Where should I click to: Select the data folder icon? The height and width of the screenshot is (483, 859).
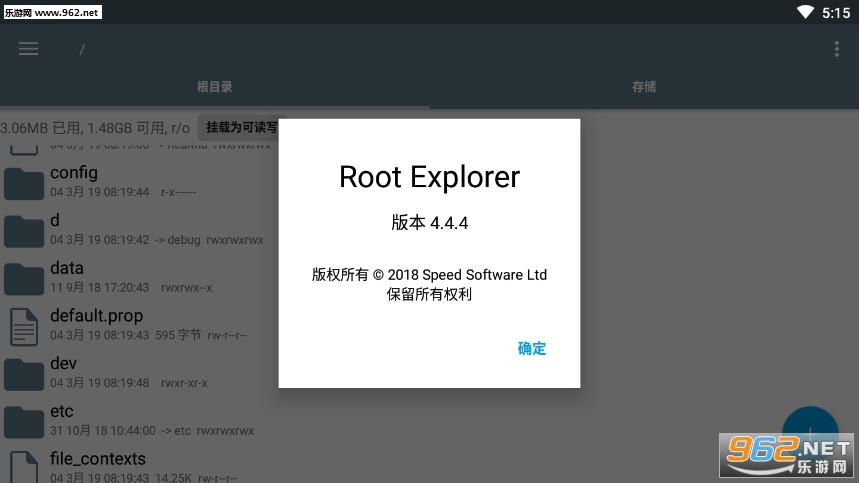pyautogui.click(x=24, y=279)
